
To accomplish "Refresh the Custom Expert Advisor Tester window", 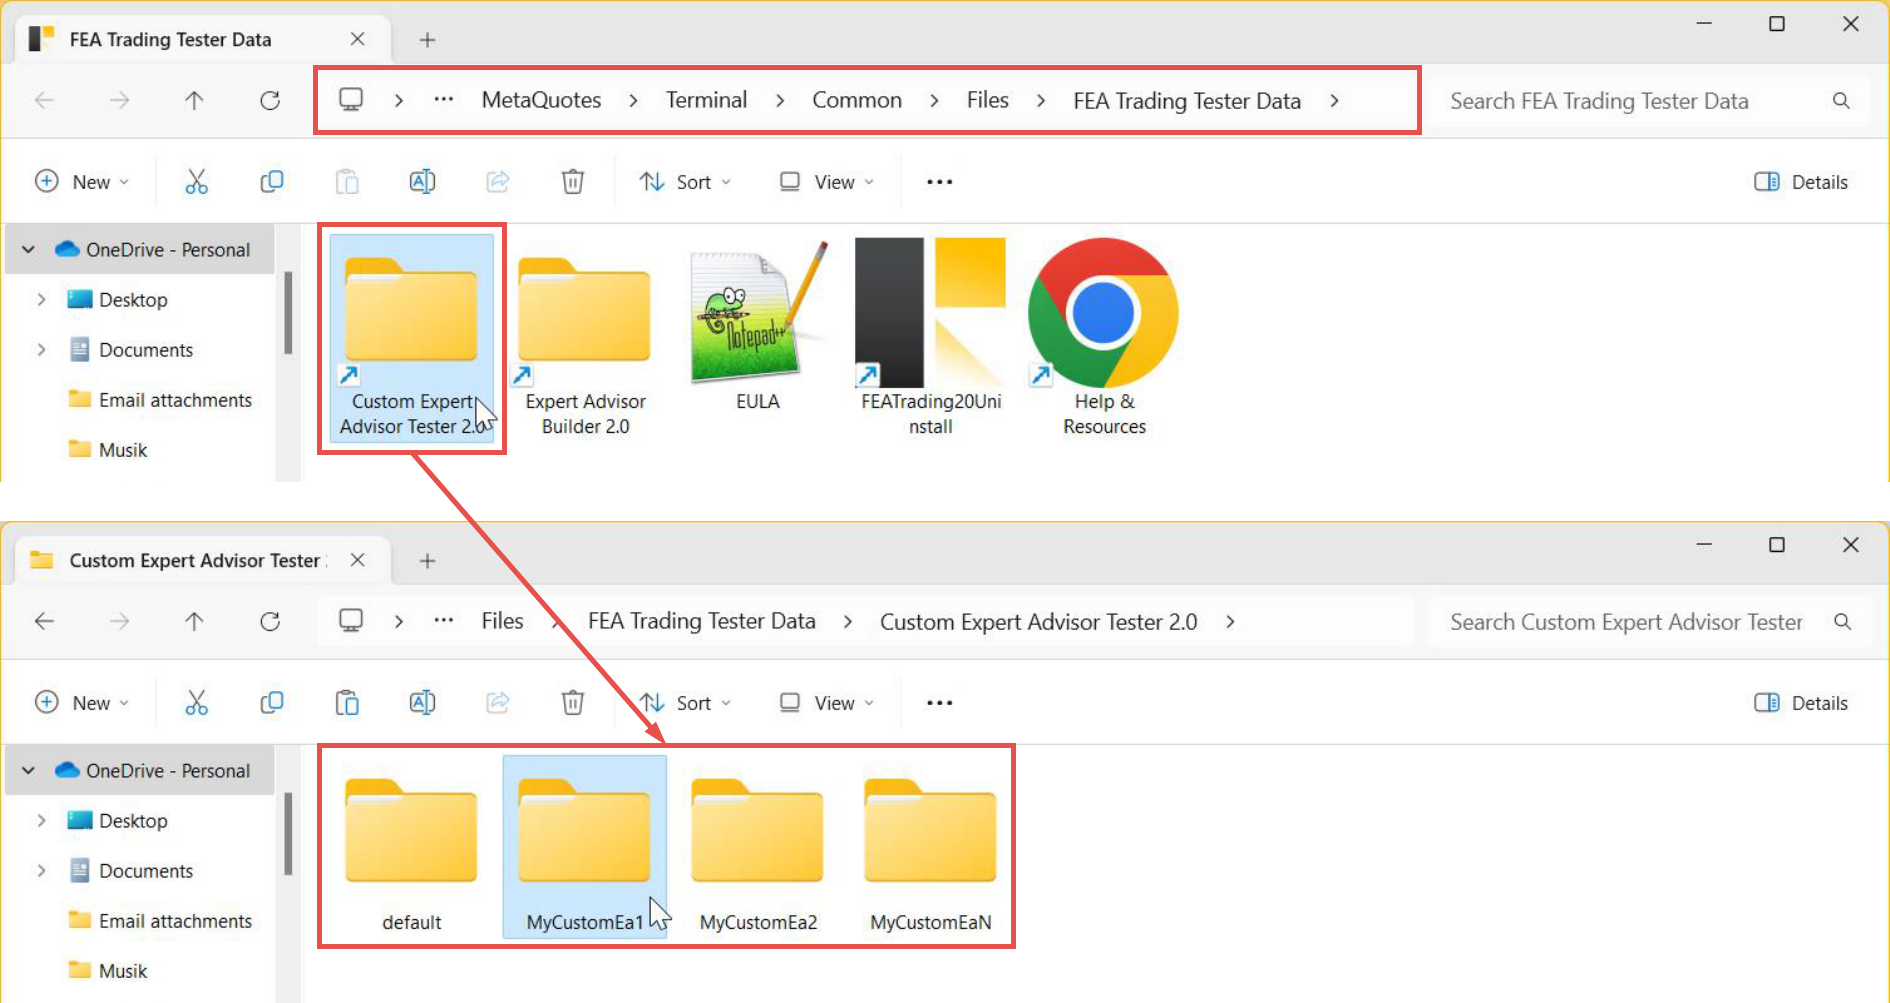I will tap(270, 621).
